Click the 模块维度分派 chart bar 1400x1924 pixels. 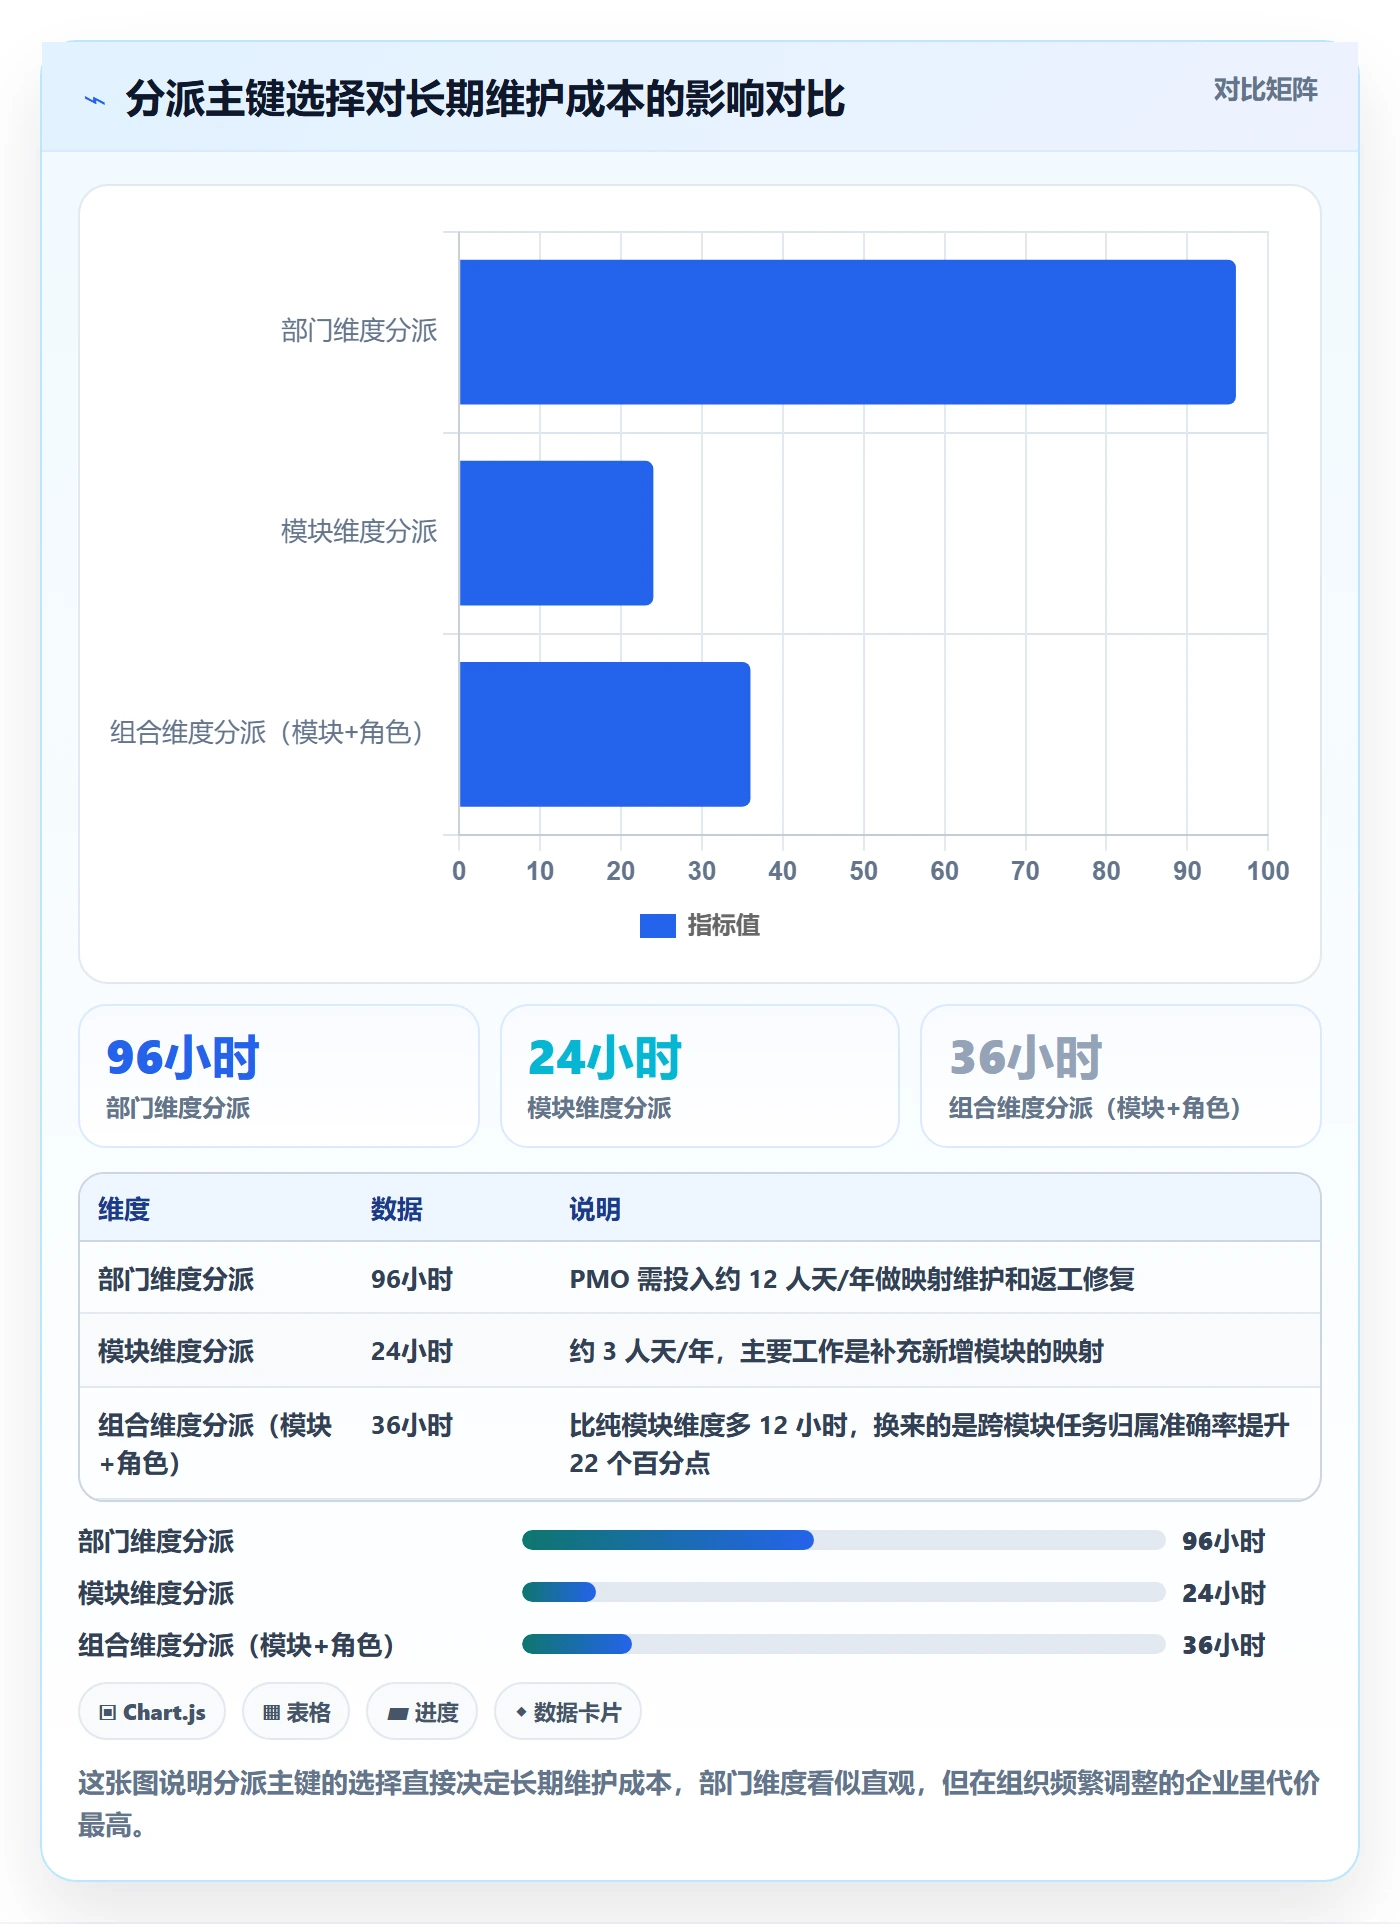pos(556,533)
